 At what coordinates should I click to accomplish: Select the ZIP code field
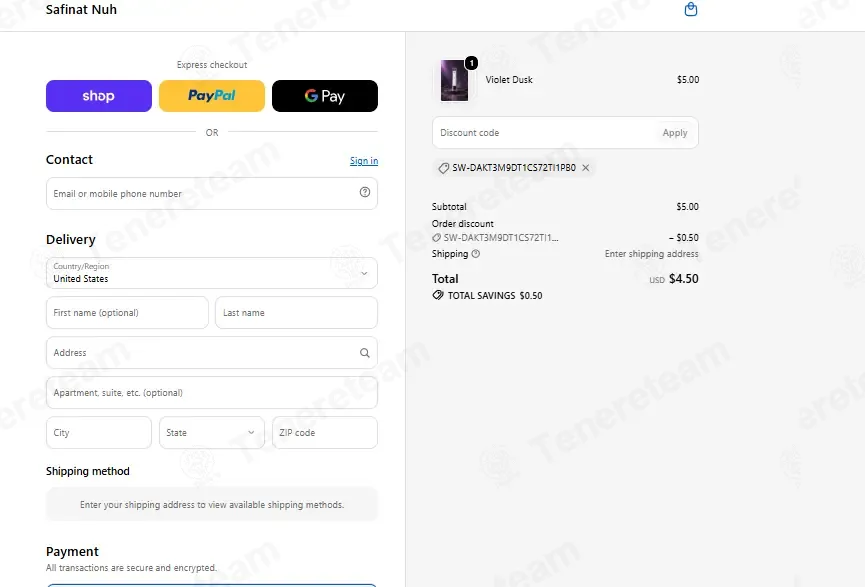point(325,433)
